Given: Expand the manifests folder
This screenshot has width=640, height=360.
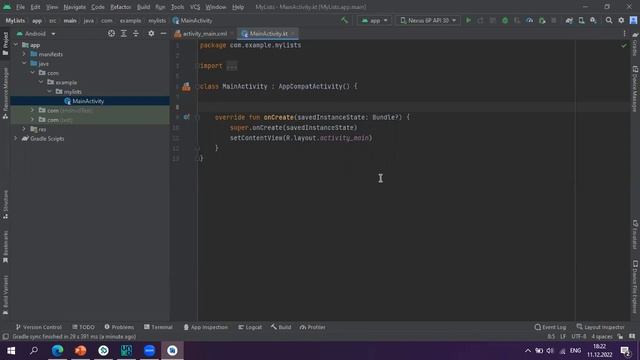Looking at the screenshot, I should 24,54.
